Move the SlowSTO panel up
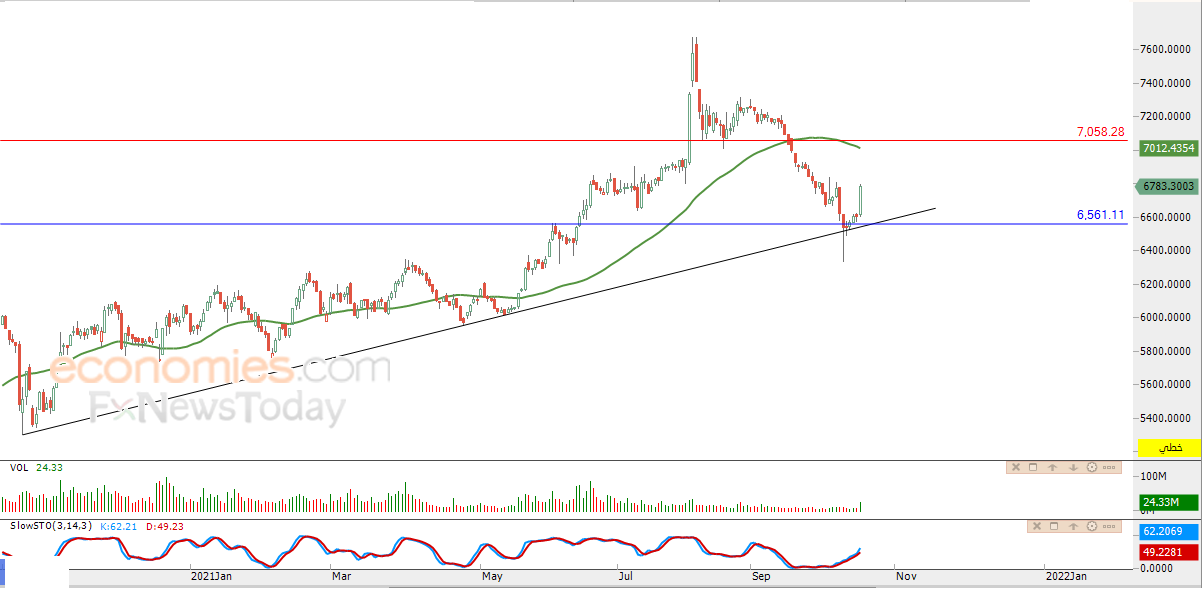The width and height of the screenshot is (1202, 589). point(1073,526)
